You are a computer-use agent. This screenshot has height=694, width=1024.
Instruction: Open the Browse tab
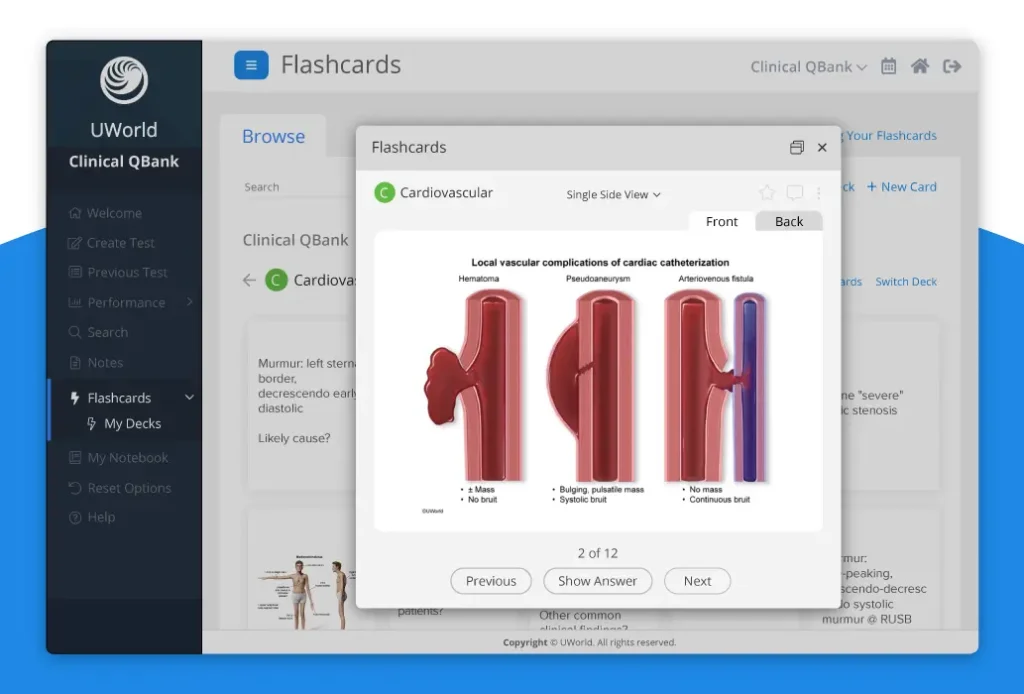[x=273, y=137]
